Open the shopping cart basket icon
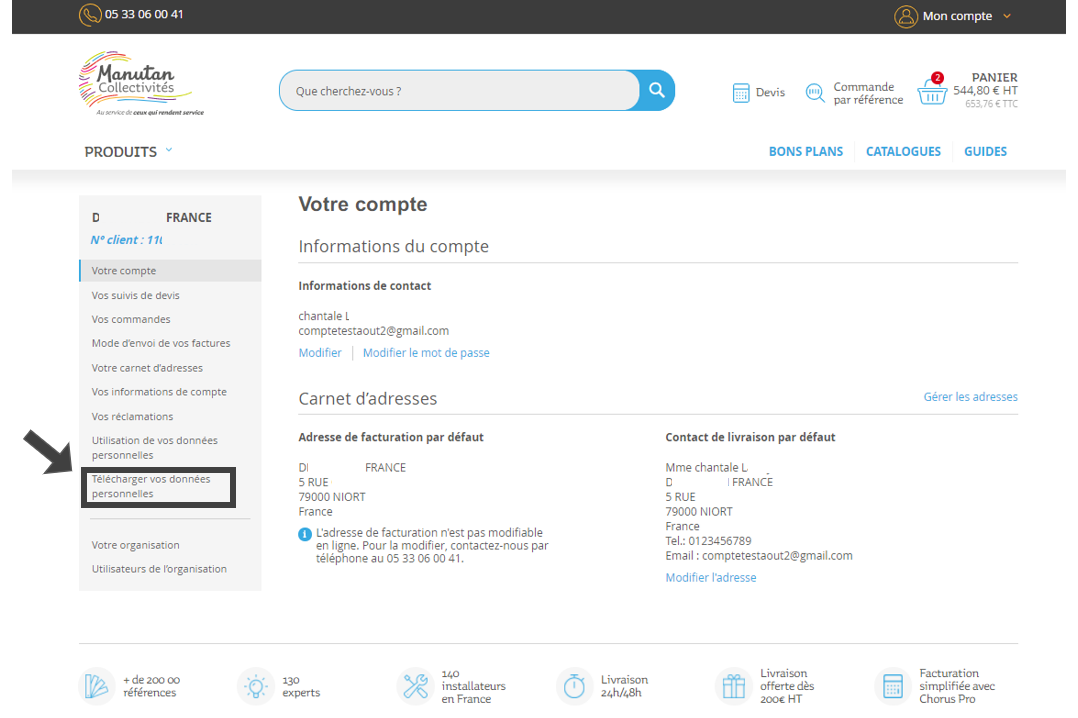Image resolution: width=1078 pixels, height=718 pixels. point(931,92)
